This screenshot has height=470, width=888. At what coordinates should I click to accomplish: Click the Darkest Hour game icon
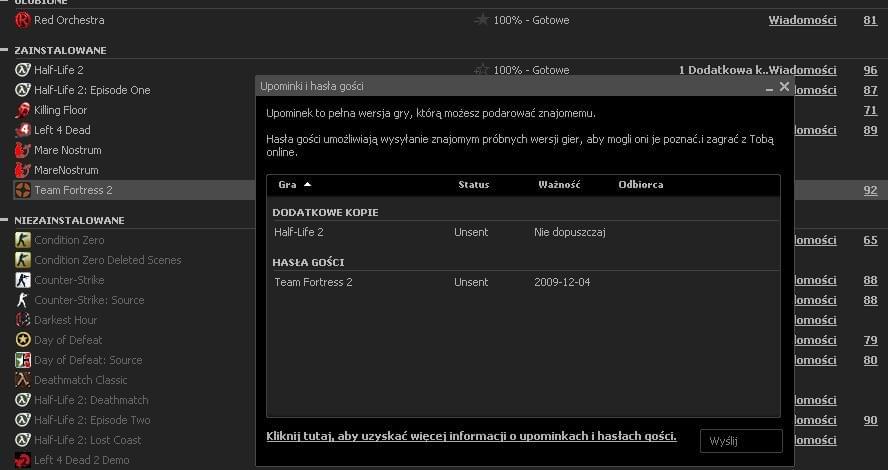23,320
